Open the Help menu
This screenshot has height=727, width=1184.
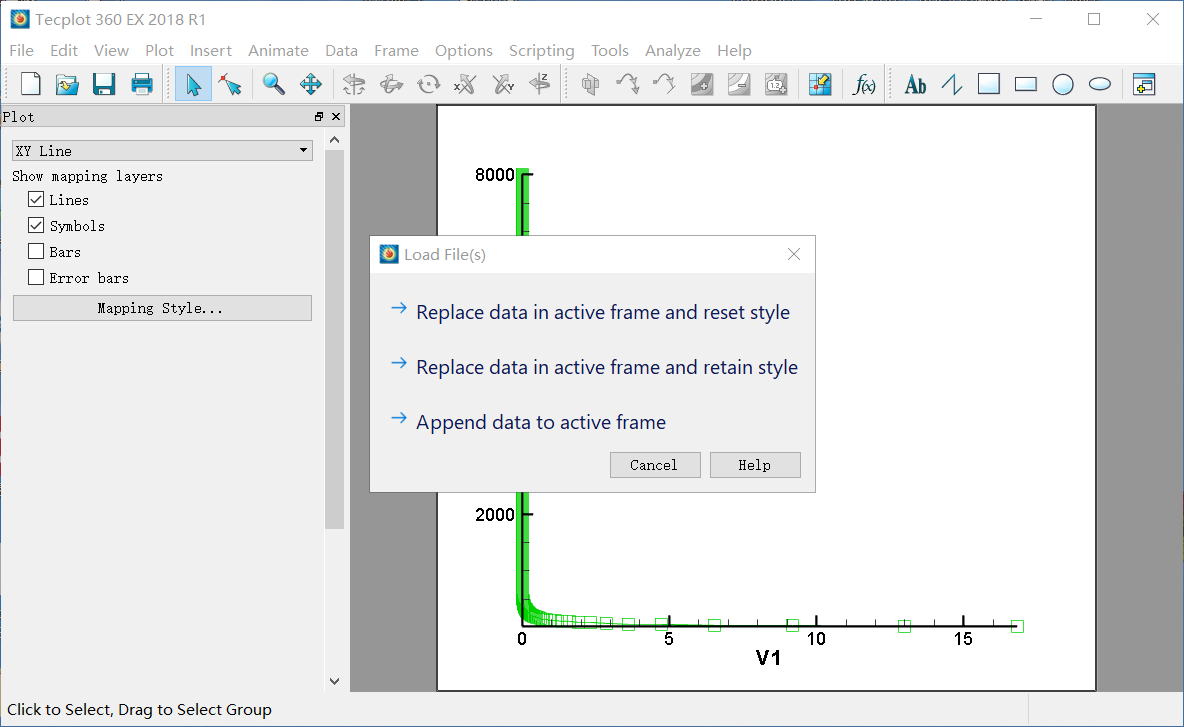pyautogui.click(x=734, y=51)
